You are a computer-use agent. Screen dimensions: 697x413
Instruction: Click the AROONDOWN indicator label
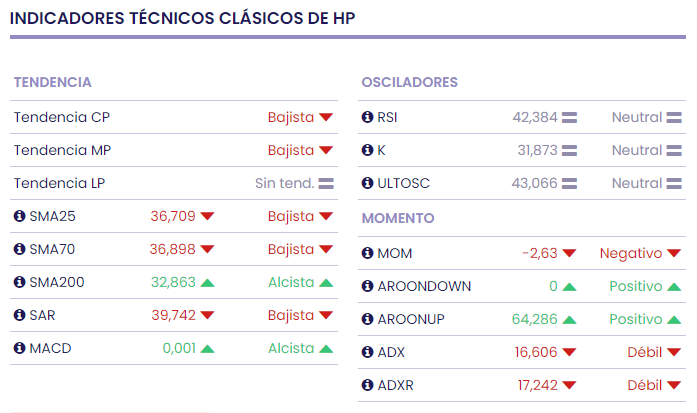(424, 286)
